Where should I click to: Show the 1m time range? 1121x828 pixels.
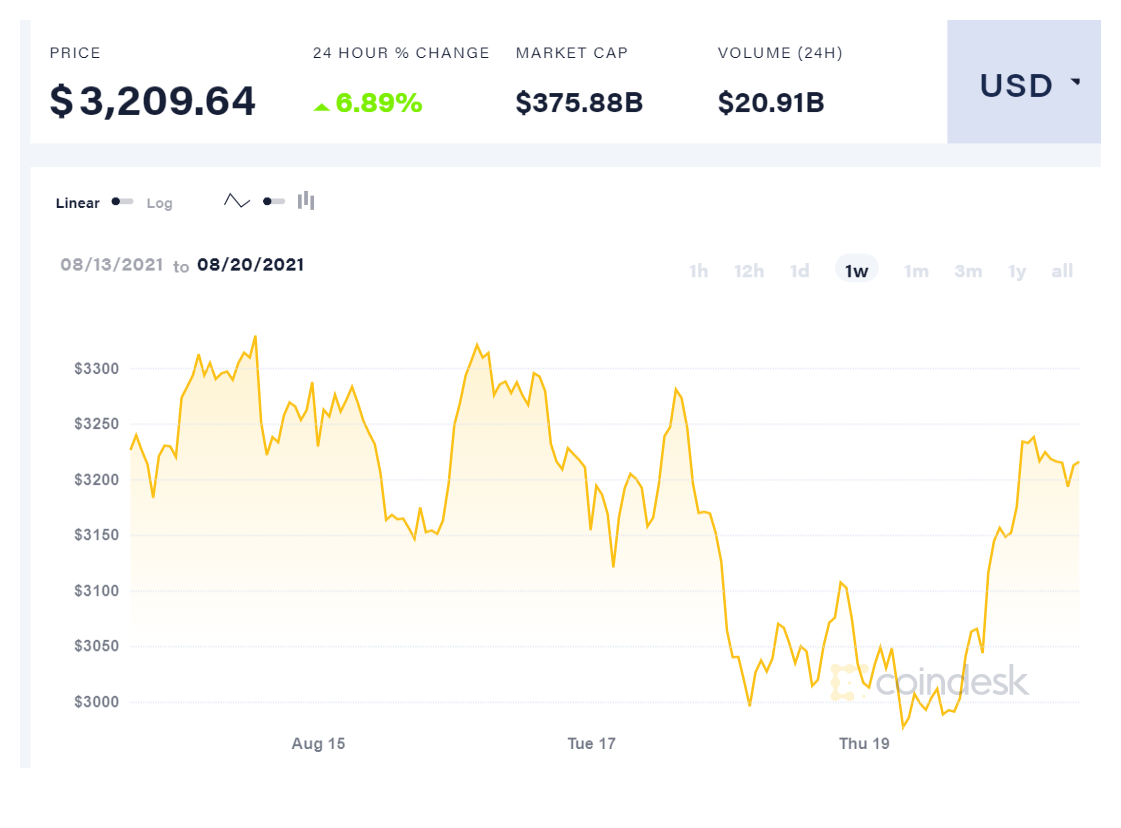point(916,271)
